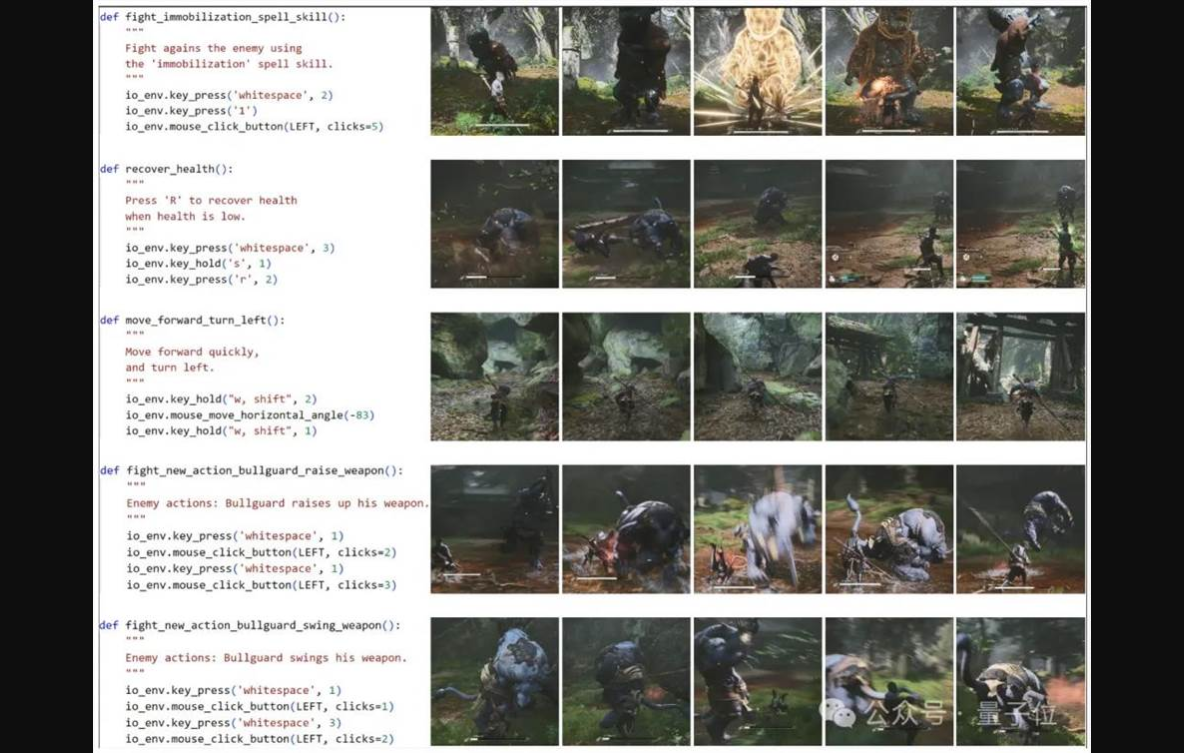This screenshot has height=753, width=1184.
Task: Click the key_press('whitespace', 2) line
Action: point(229,95)
